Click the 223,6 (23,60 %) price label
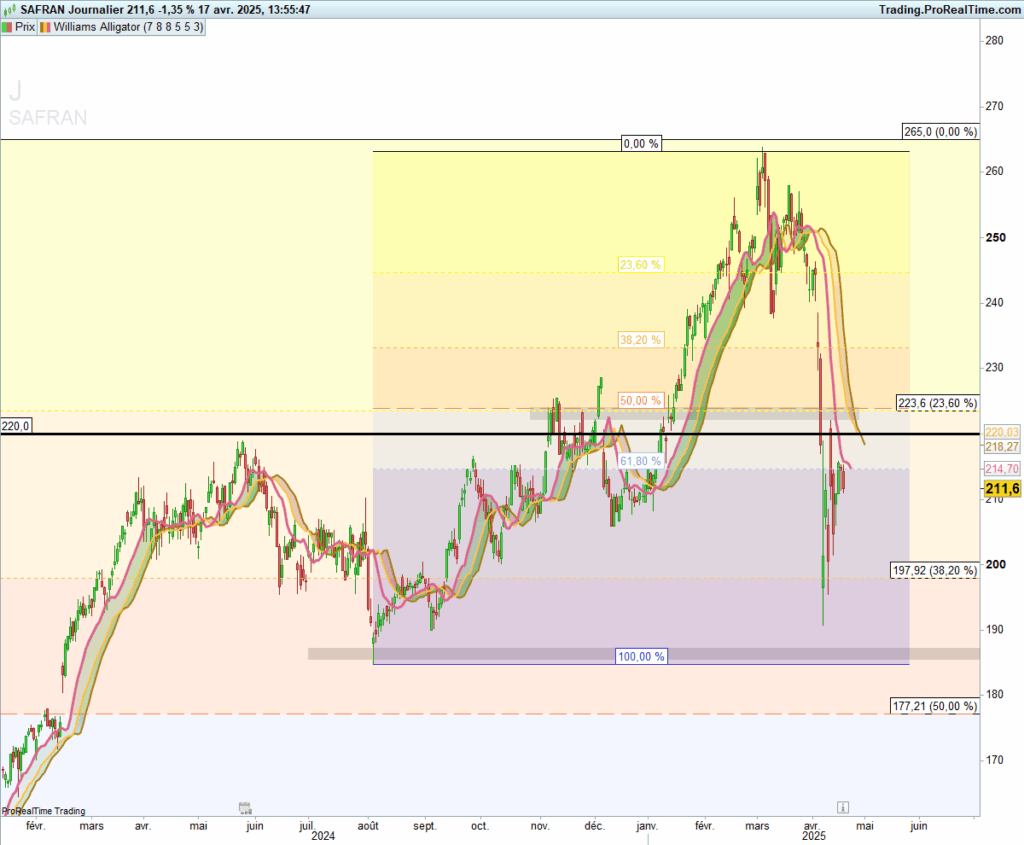The height and width of the screenshot is (845, 1024). pos(937,402)
